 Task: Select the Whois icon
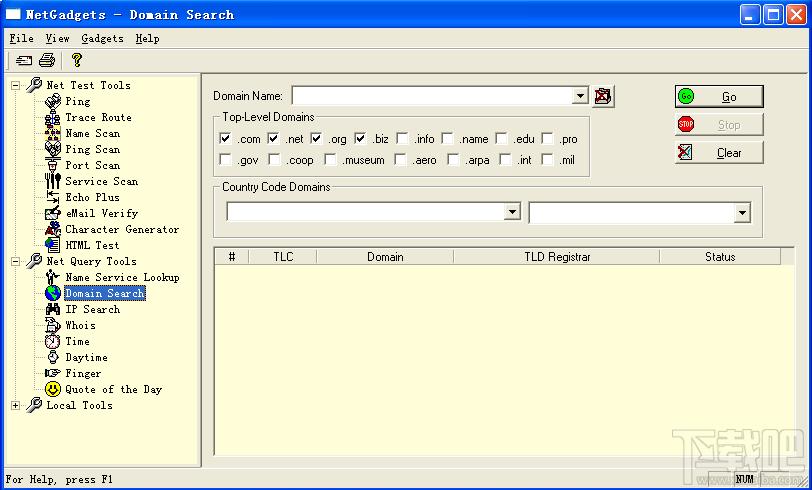53,325
